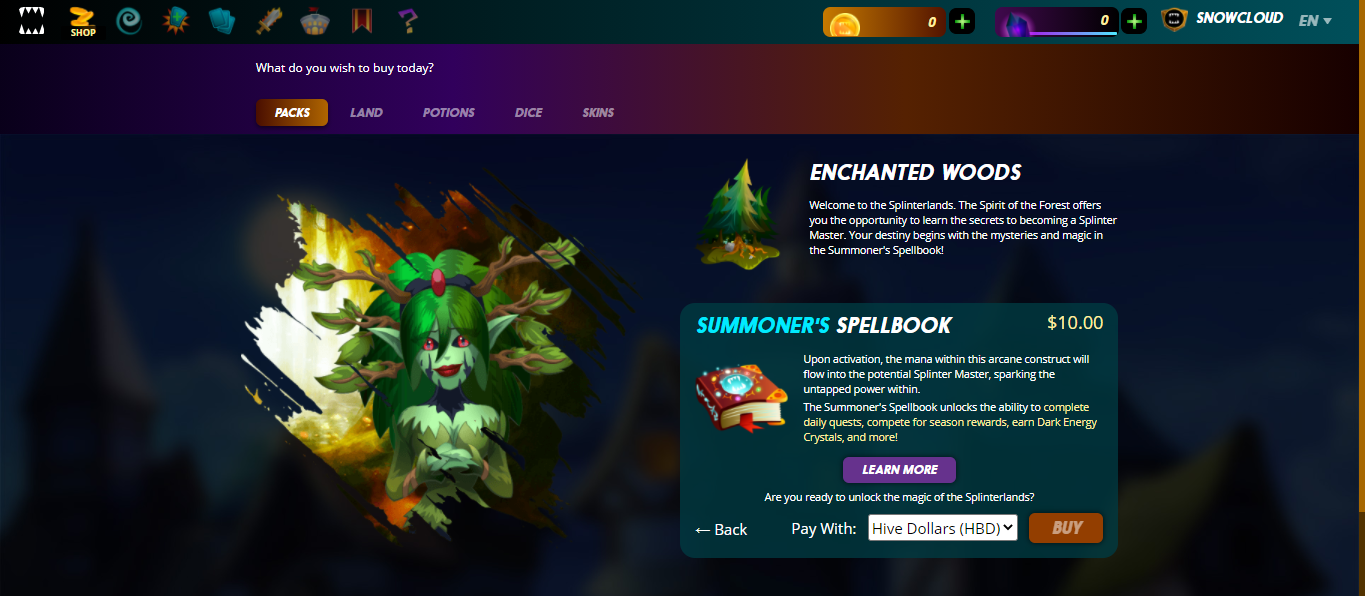Open the Shop coins icon

(x=83, y=21)
